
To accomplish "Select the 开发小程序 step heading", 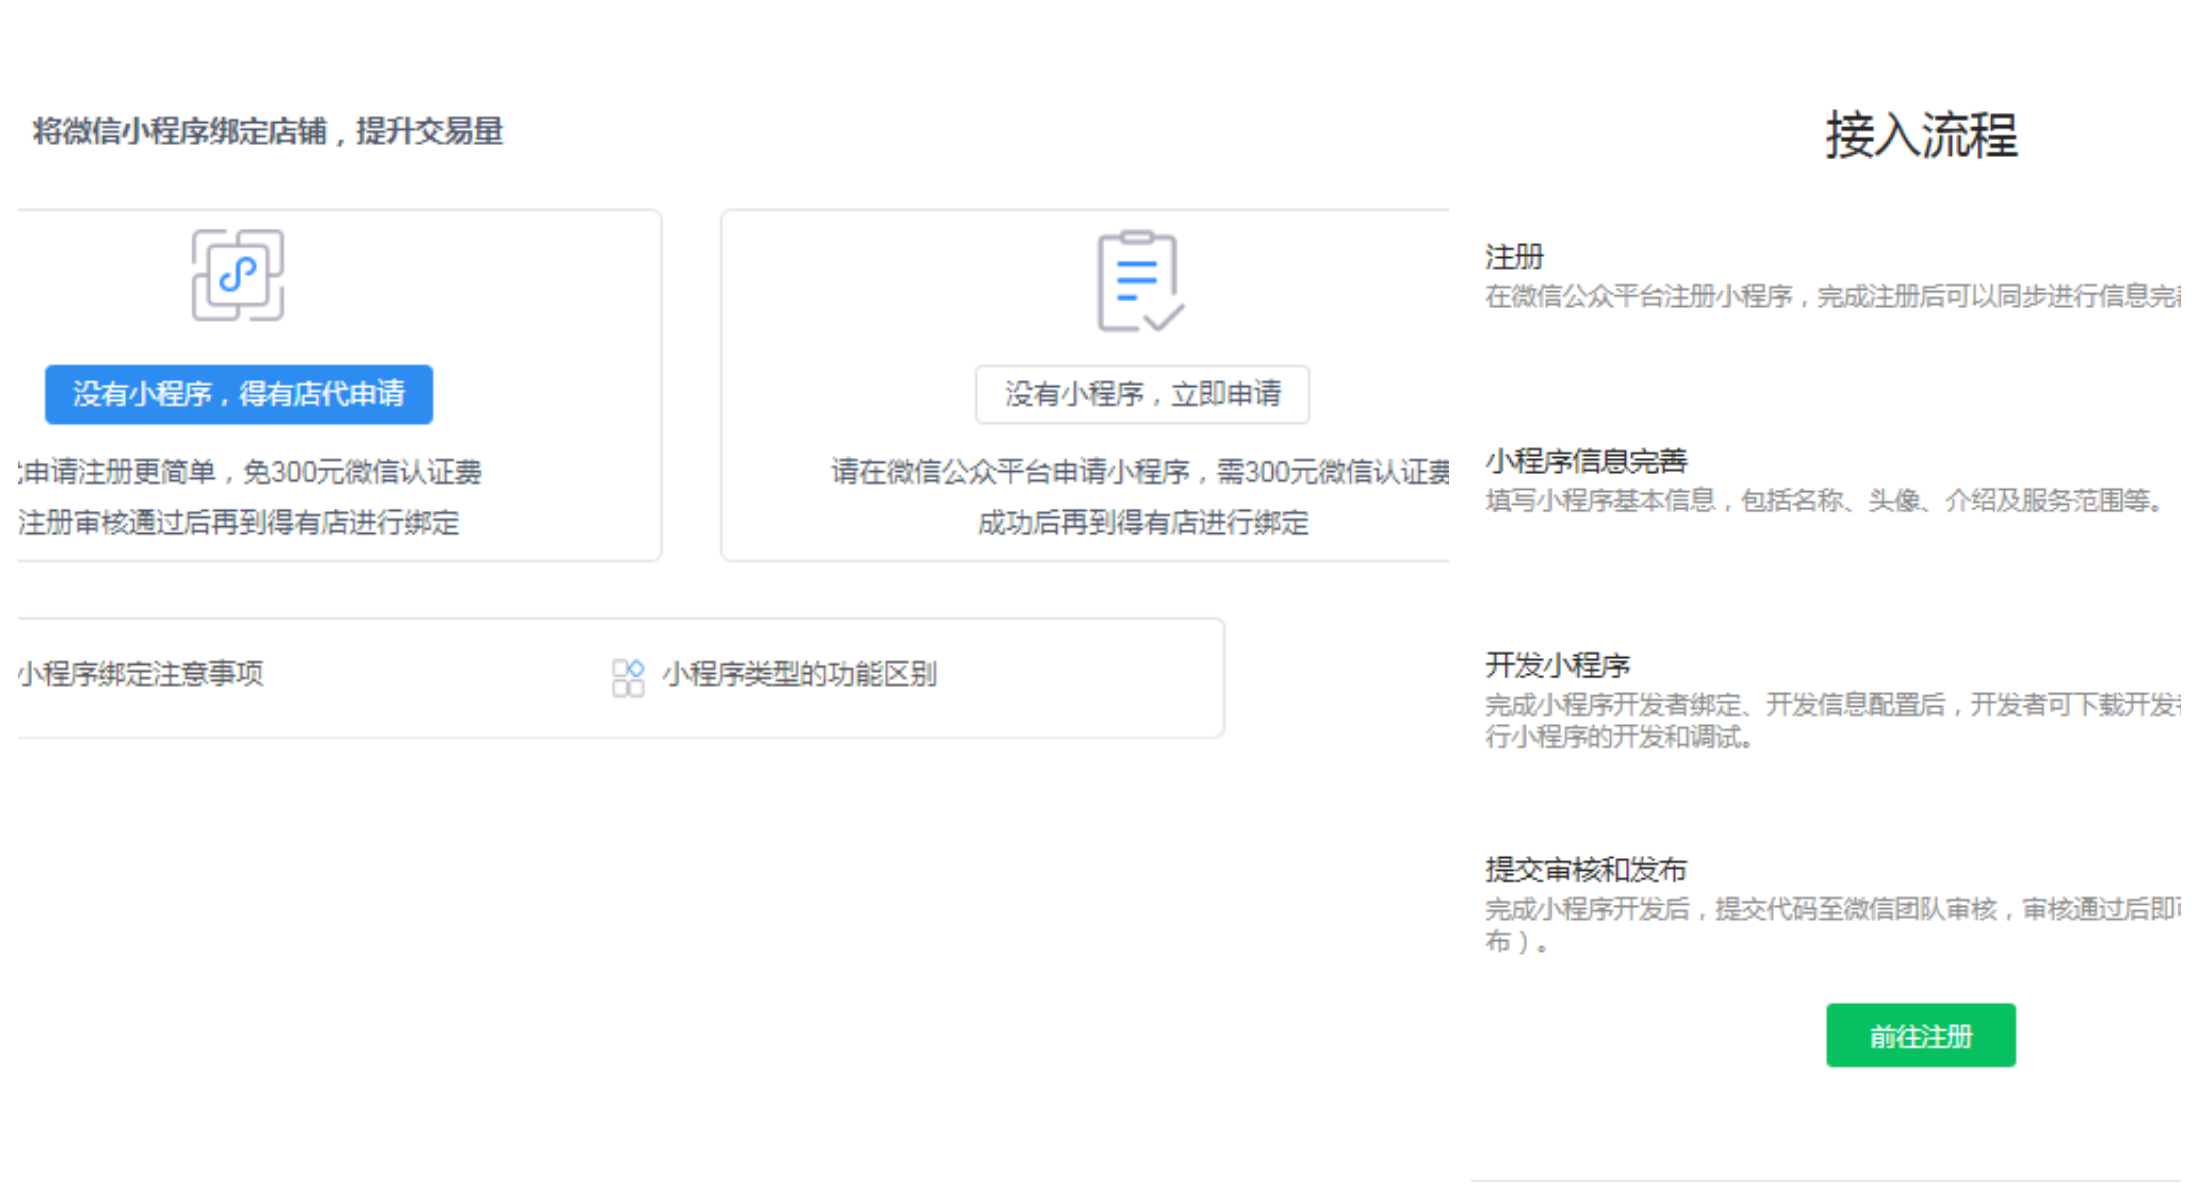I will (x=1557, y=665).
